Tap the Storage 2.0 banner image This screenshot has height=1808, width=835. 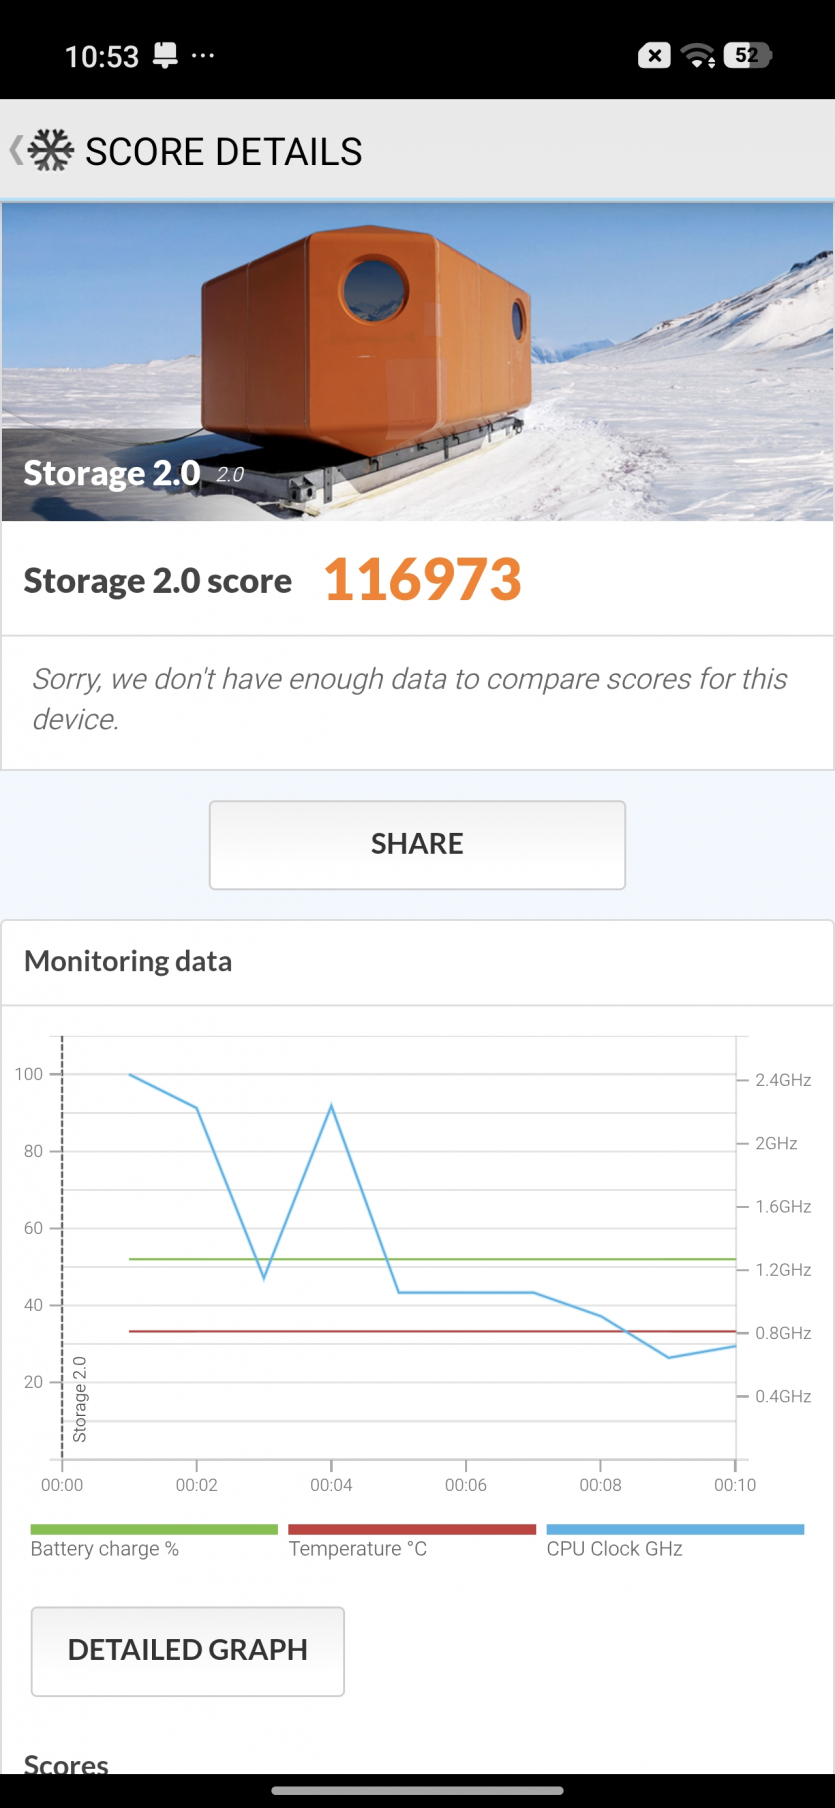[x=417, y=361]
